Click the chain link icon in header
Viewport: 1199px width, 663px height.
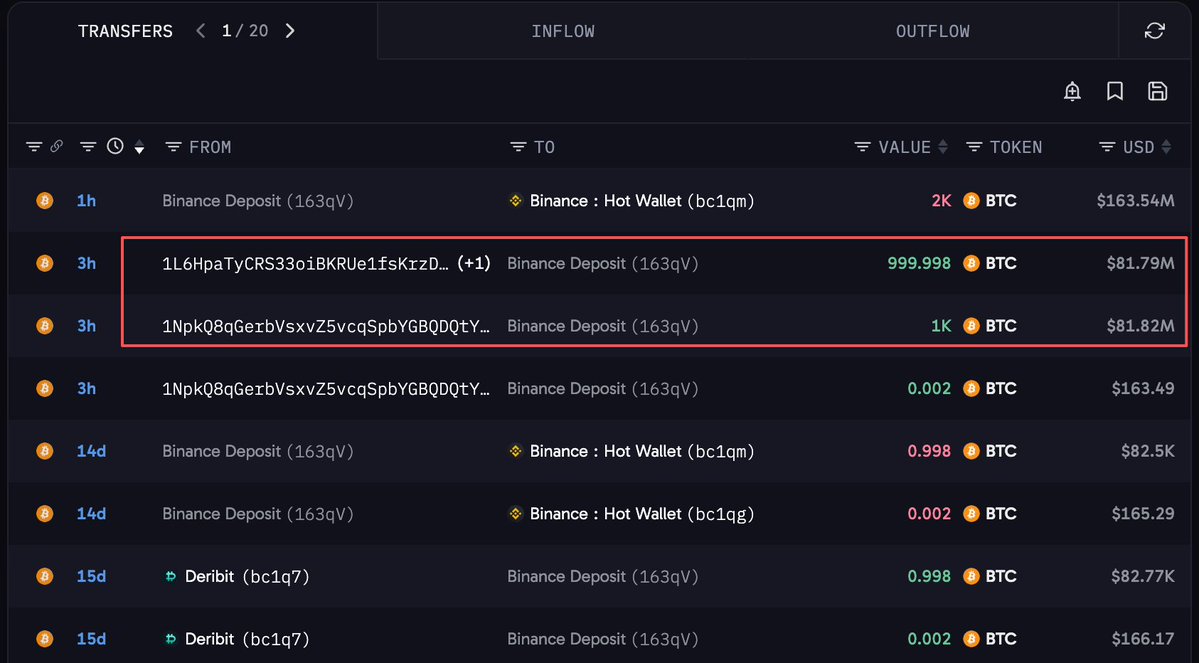[x=57, y=146]
